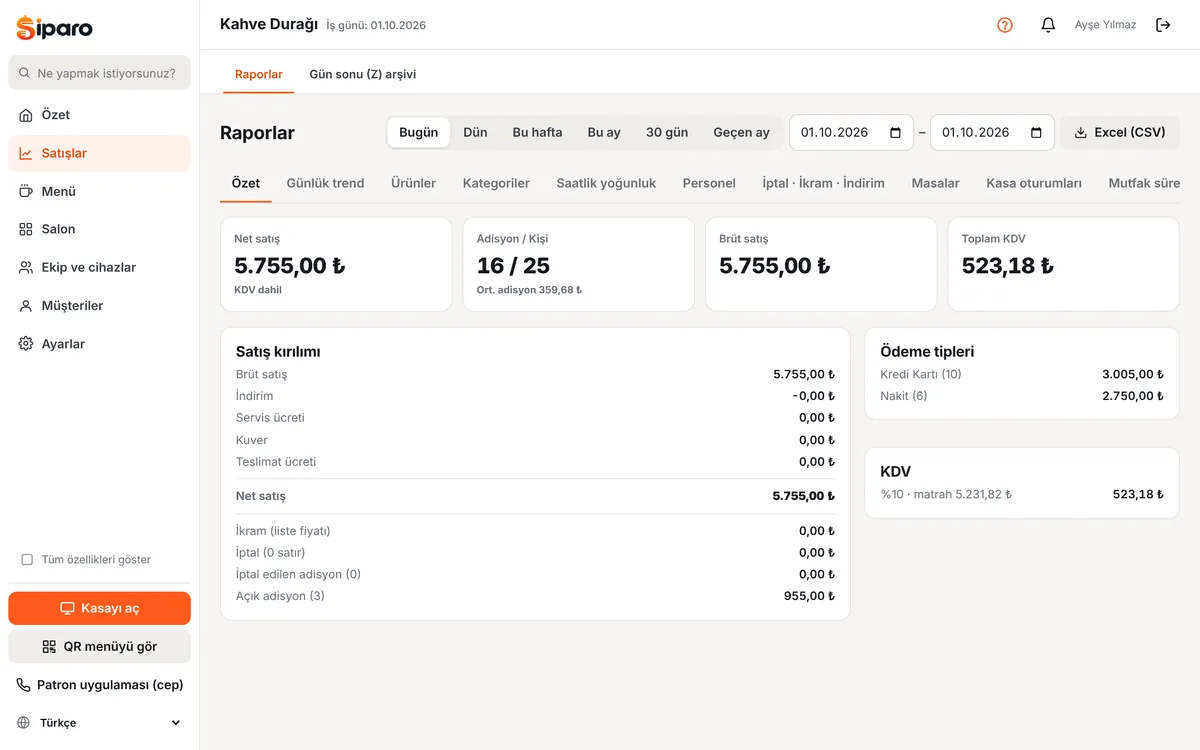Click the home icon beside Özet
The width and height of the screenshot is (1200, 750).
[x=26, y=115]
